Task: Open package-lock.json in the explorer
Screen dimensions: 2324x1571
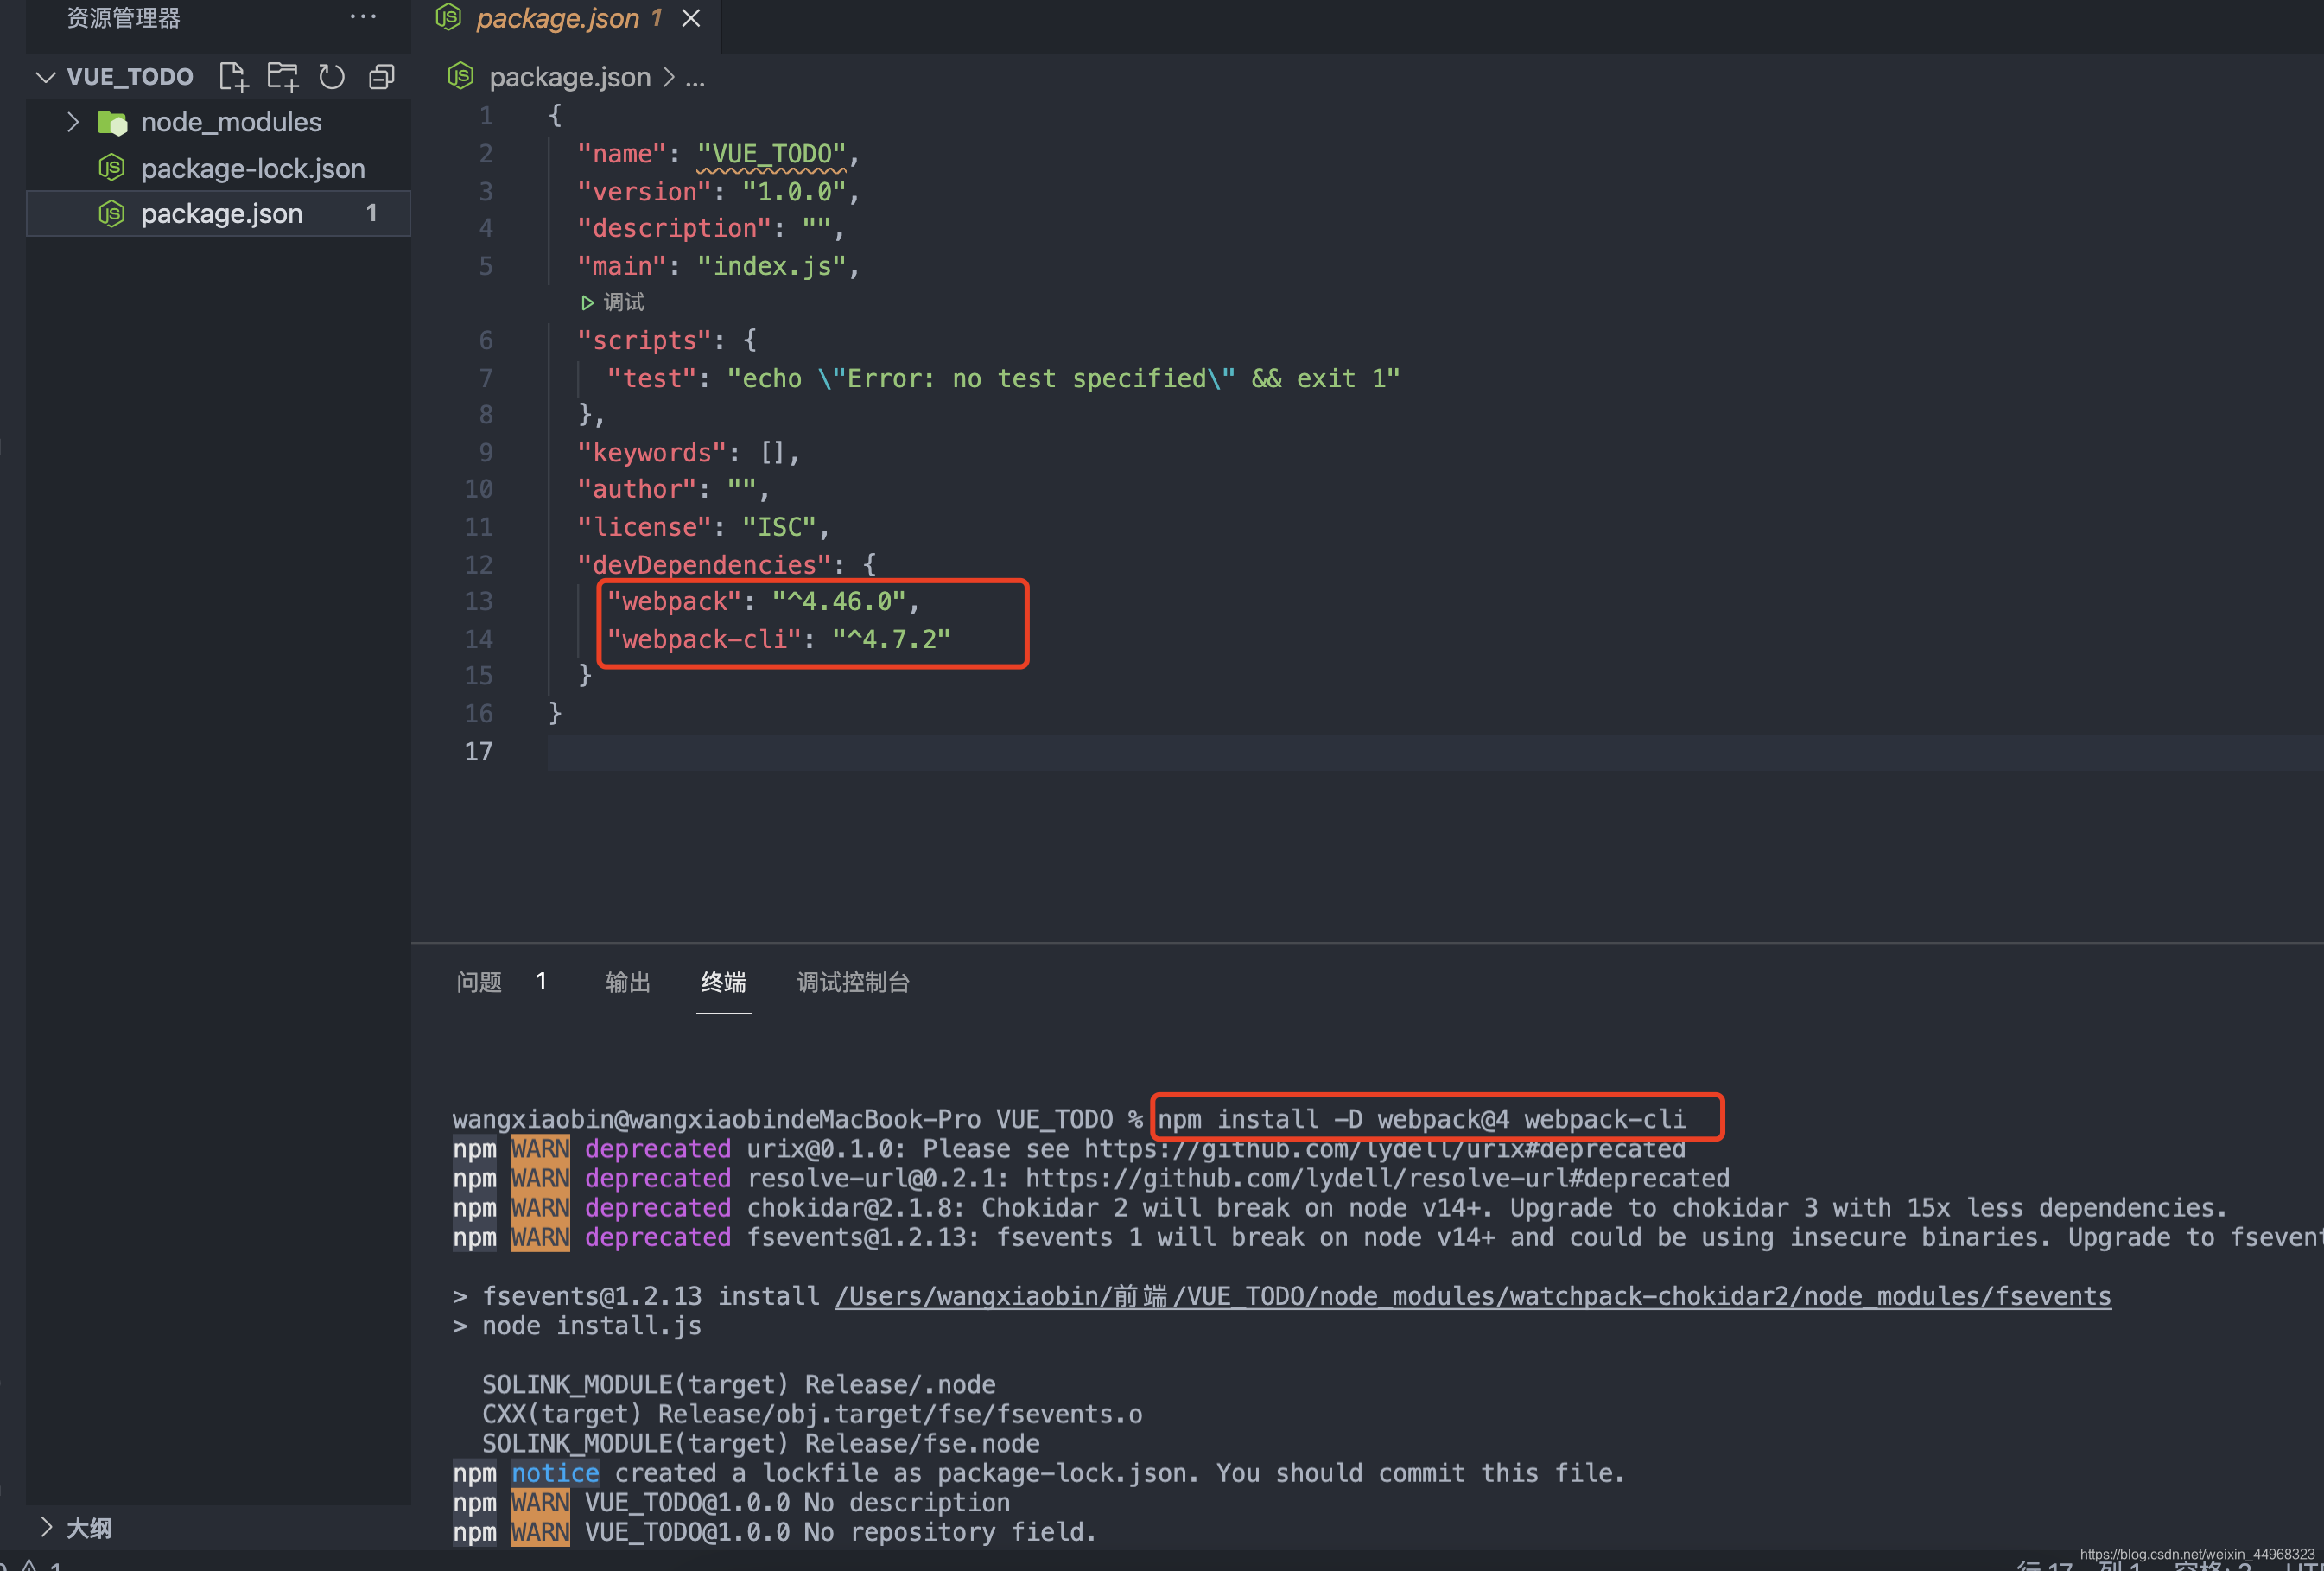Action: click(252, 168)
